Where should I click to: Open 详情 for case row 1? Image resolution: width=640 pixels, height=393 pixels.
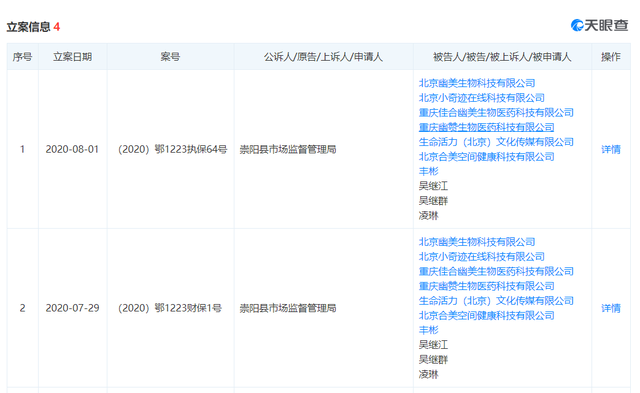[611, 149]
